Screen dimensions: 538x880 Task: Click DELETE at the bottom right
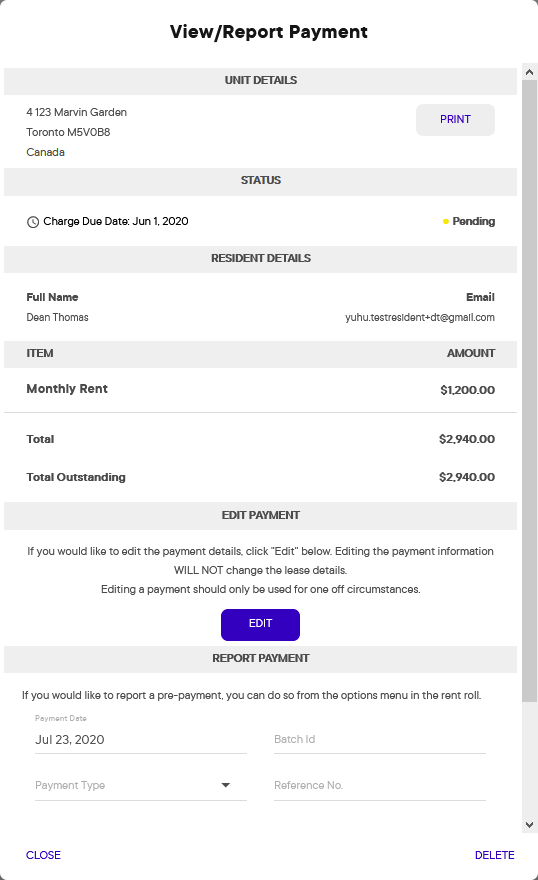pyautogui.click(x=494, y=855)
